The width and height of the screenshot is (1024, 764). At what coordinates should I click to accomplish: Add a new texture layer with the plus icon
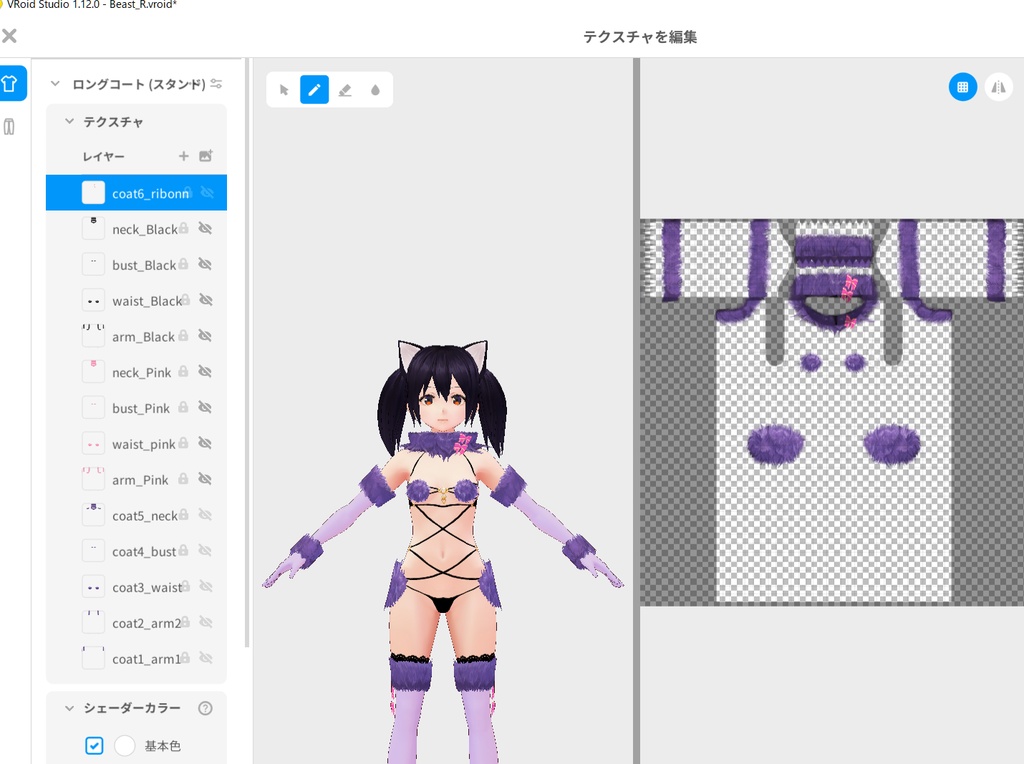point(183,156)
